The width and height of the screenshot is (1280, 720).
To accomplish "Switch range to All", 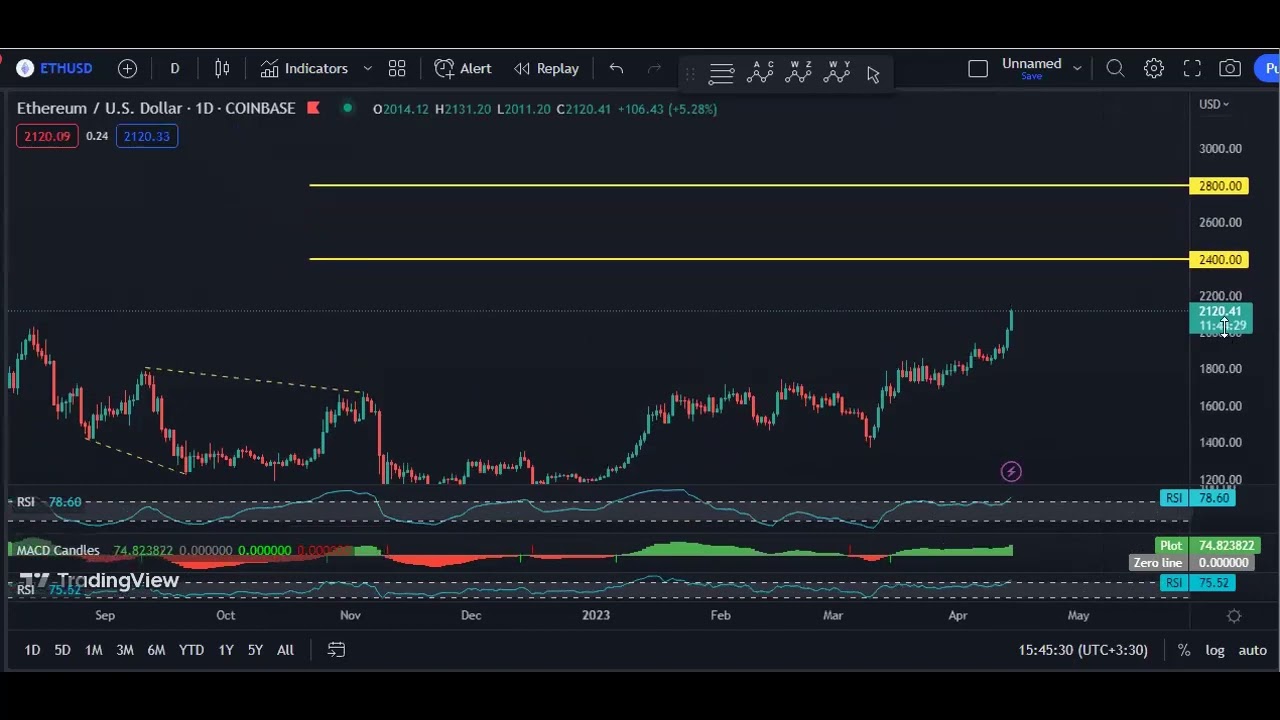I will pyautogui.click(x=285, y=650).
